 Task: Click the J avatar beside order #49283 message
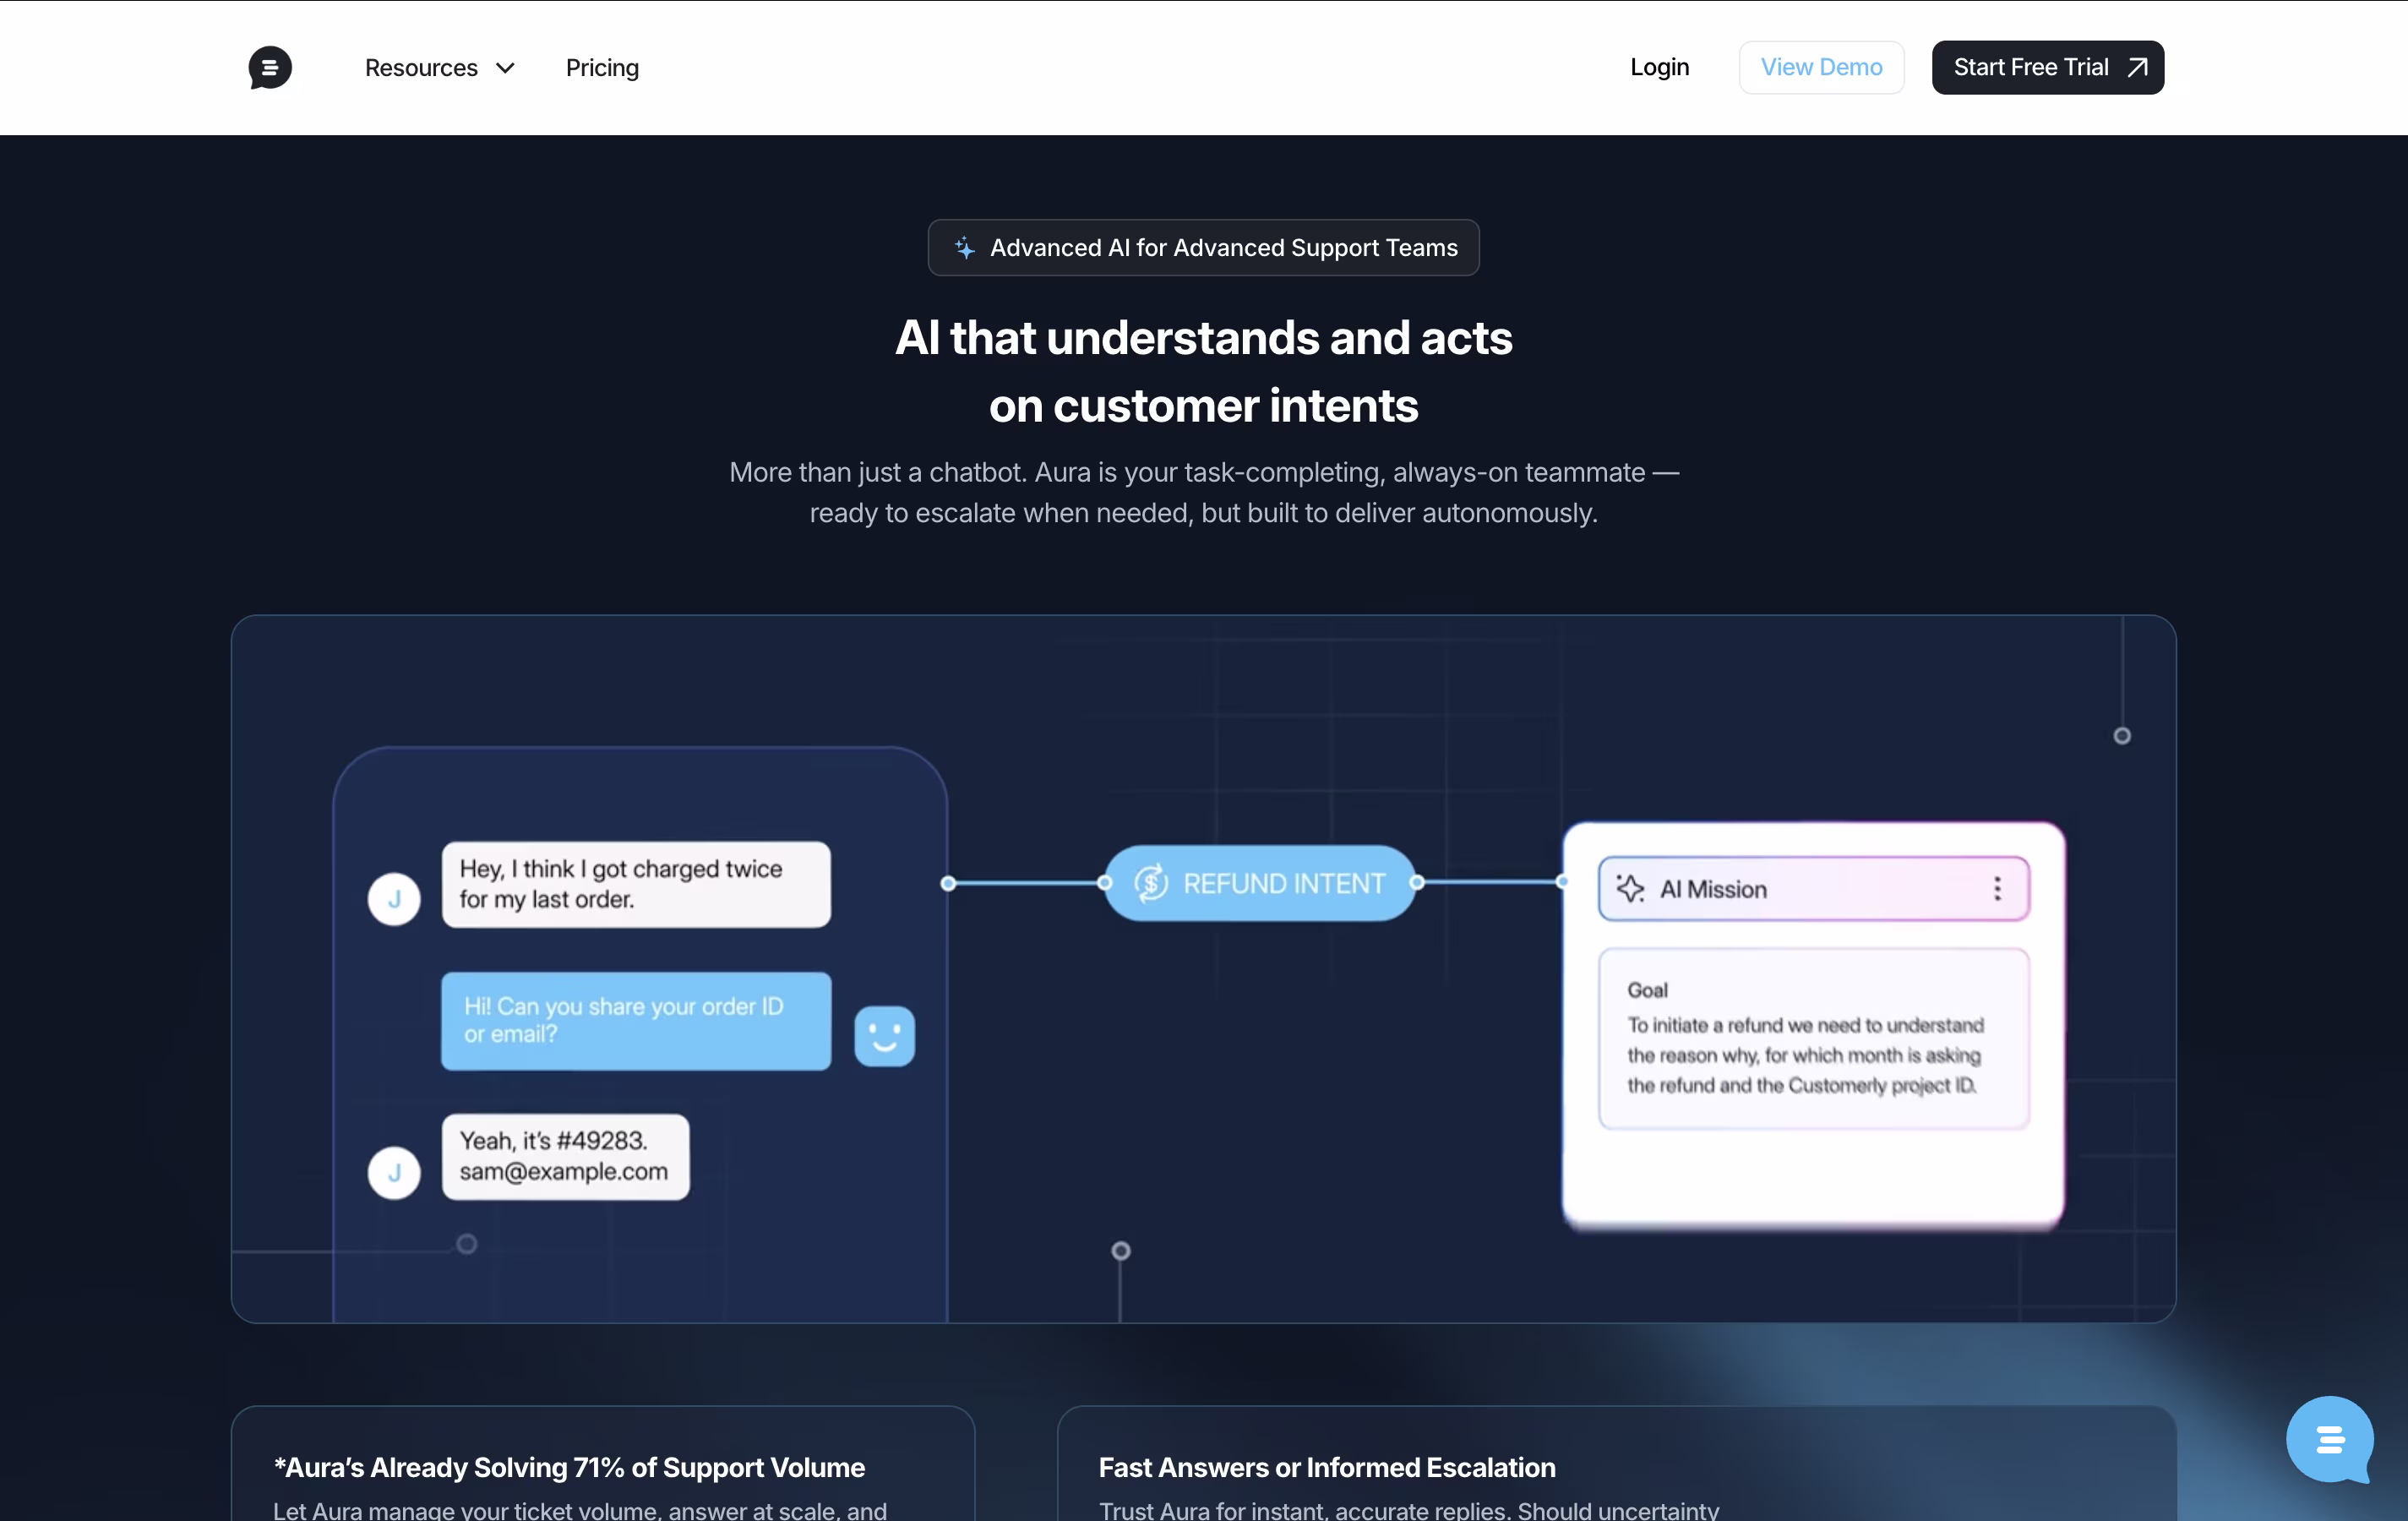394,1172
